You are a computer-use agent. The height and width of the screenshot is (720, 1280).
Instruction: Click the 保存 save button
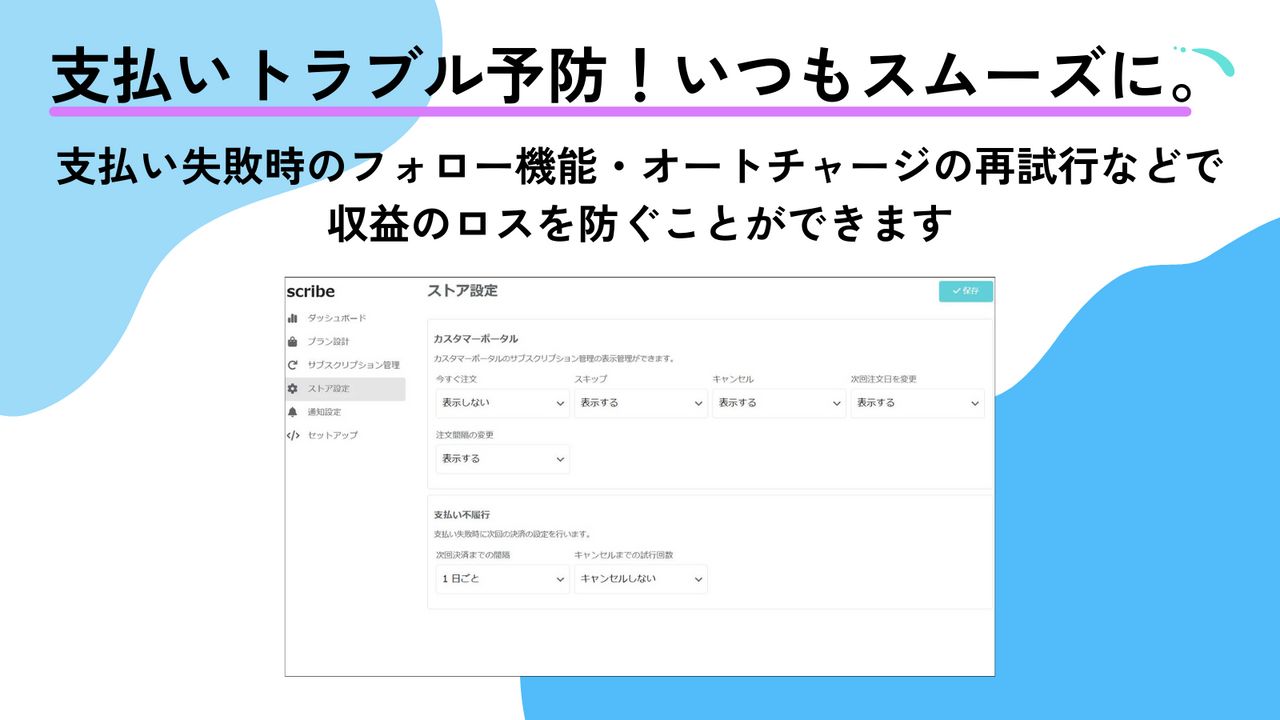[x=965, y=291]
